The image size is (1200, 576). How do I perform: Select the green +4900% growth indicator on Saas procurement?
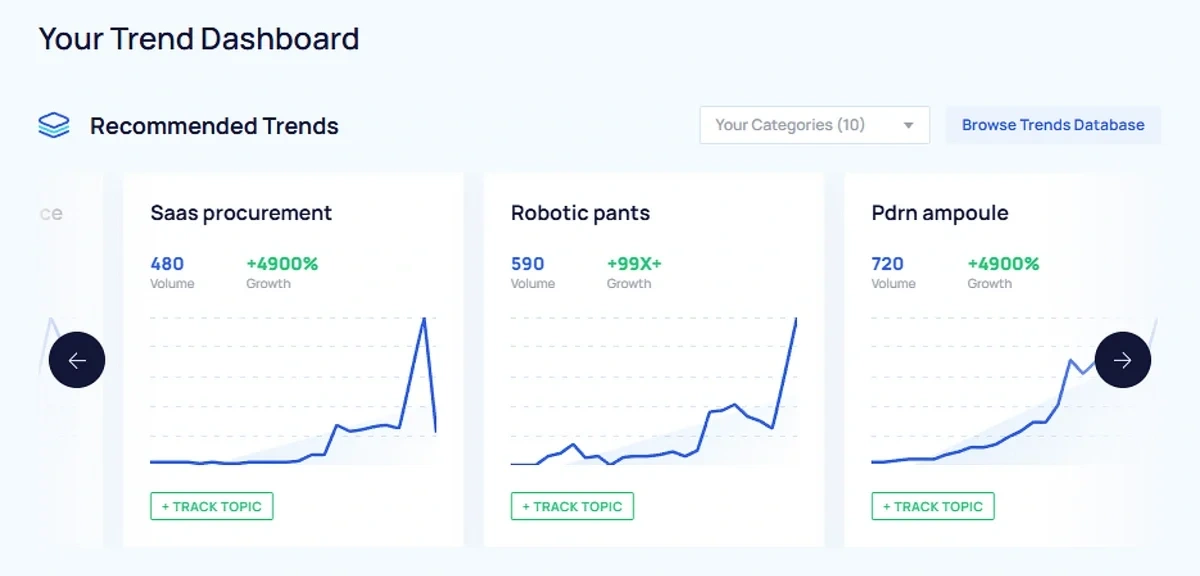[281, 264]
